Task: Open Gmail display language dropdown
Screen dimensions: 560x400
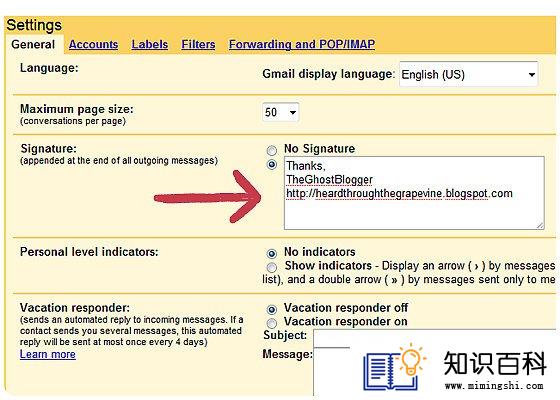Action: tap(469, 74)
